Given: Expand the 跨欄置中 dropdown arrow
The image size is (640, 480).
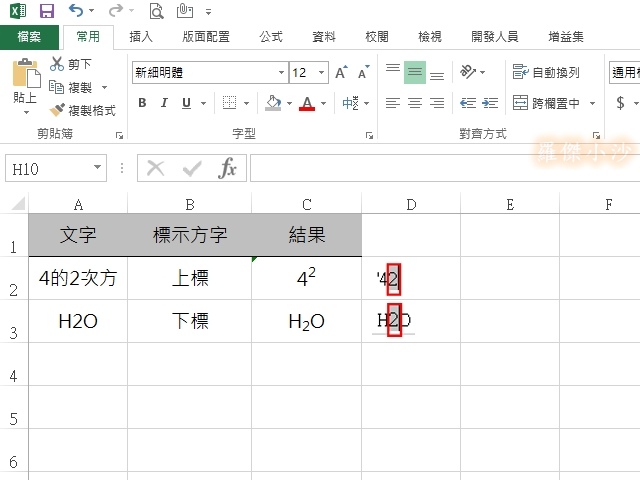Looking at the screenshot, I should coord(592,103).
